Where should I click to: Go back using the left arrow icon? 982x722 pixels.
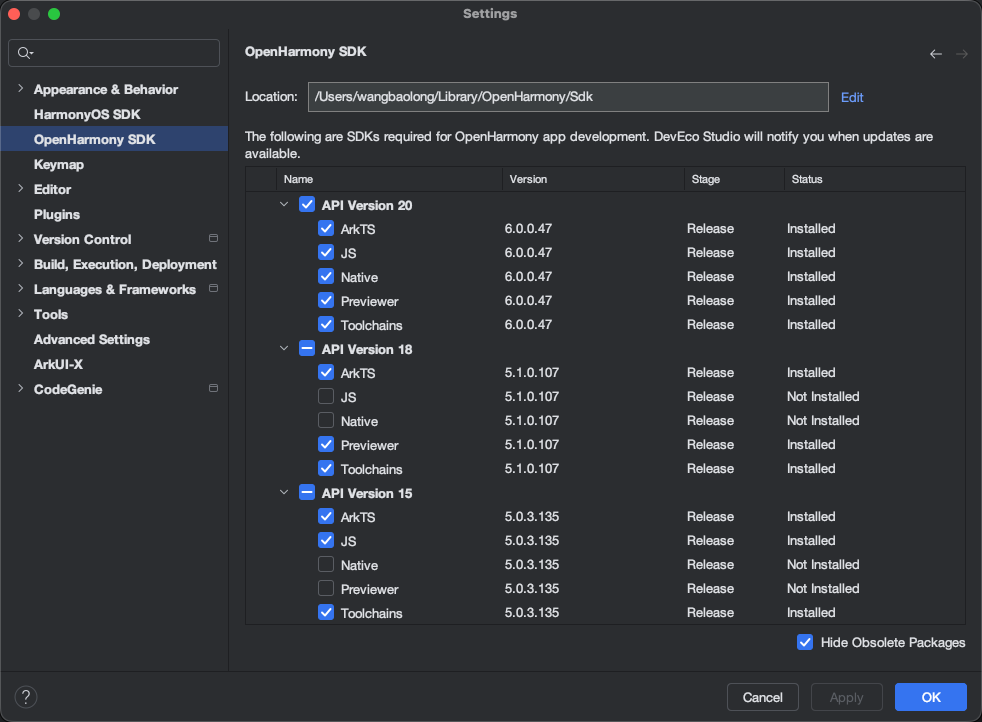[936, 54]
